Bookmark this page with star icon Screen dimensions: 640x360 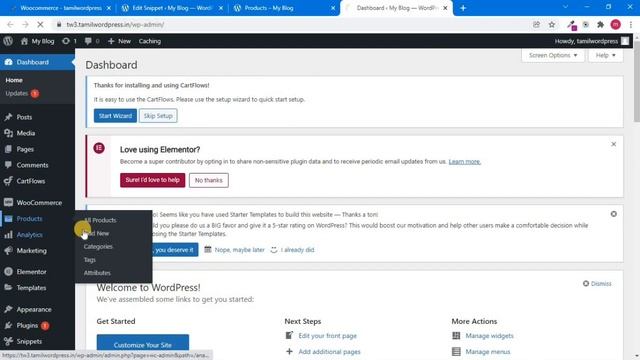pyautogui.click(x=552, y=24)
